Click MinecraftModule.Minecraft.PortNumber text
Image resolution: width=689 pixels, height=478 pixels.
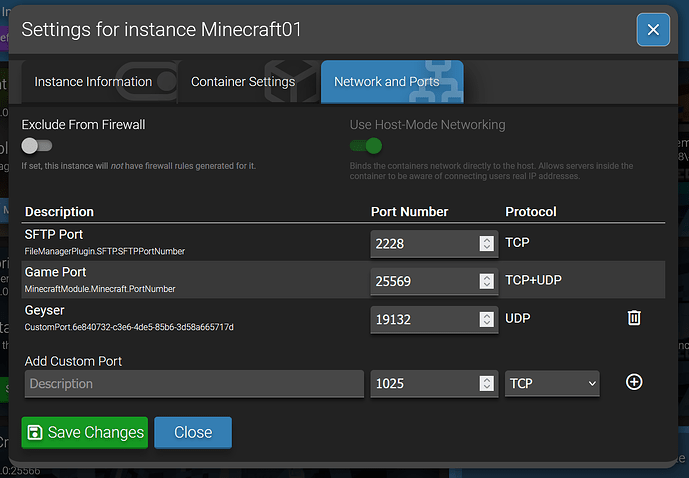click(100, 289)
